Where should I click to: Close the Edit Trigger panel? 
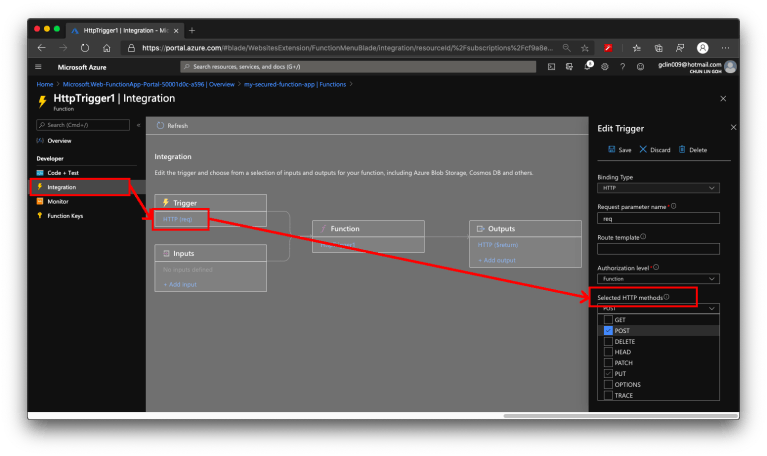(733, 127)
